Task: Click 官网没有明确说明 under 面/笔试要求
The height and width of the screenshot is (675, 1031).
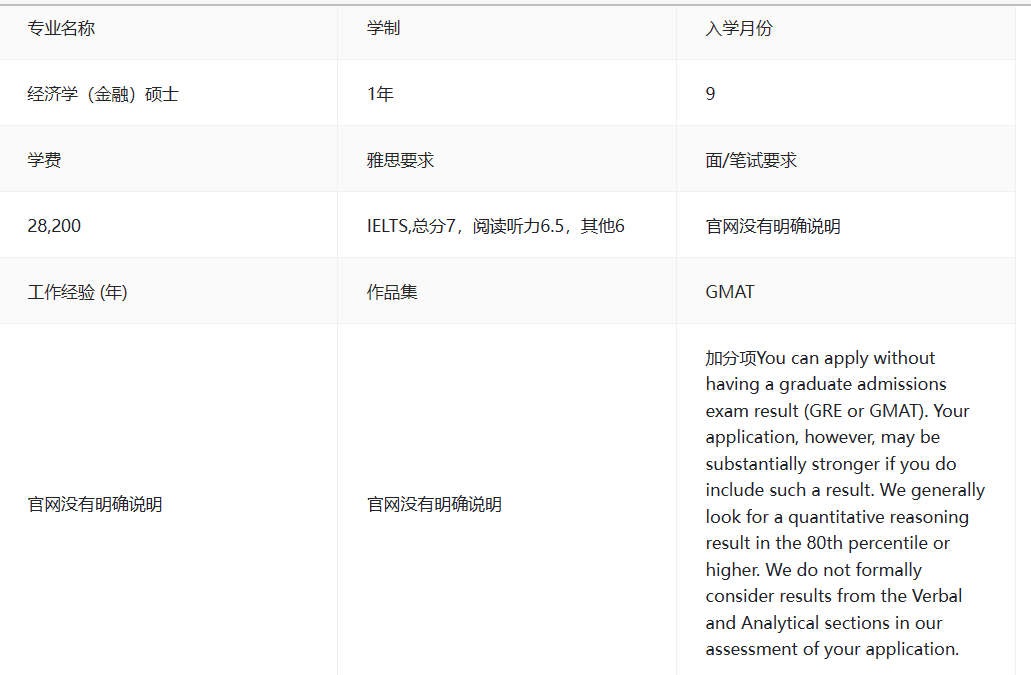Action: pyautogui.click(x=772, y=226)
